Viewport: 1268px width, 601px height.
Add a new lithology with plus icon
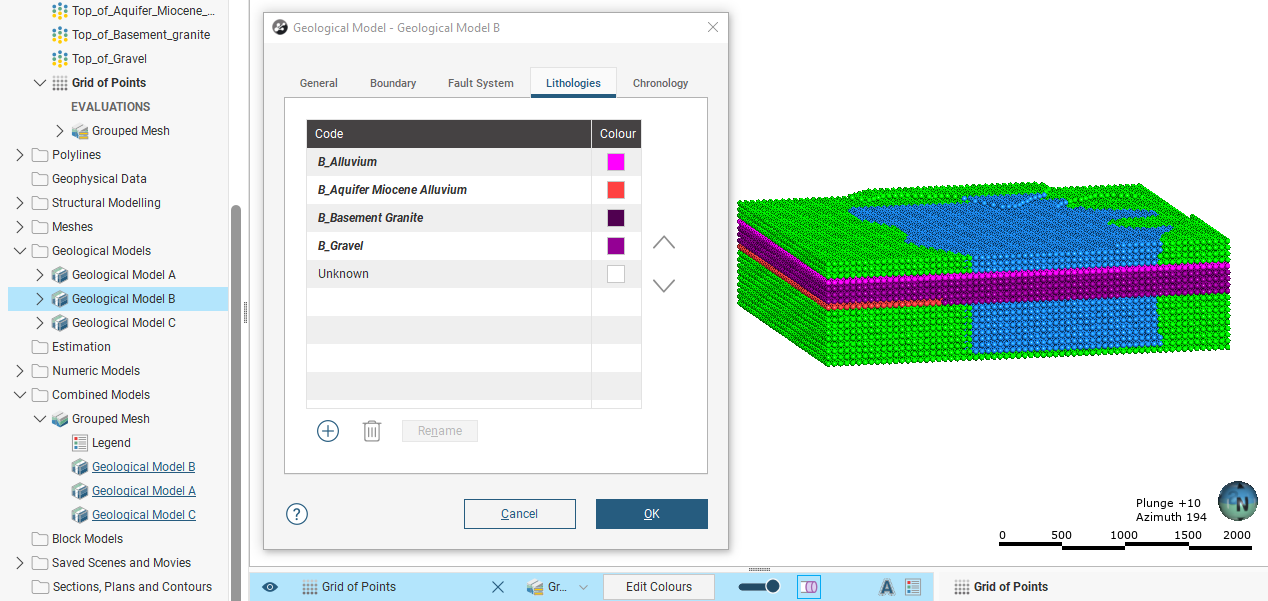click(328, 431)
